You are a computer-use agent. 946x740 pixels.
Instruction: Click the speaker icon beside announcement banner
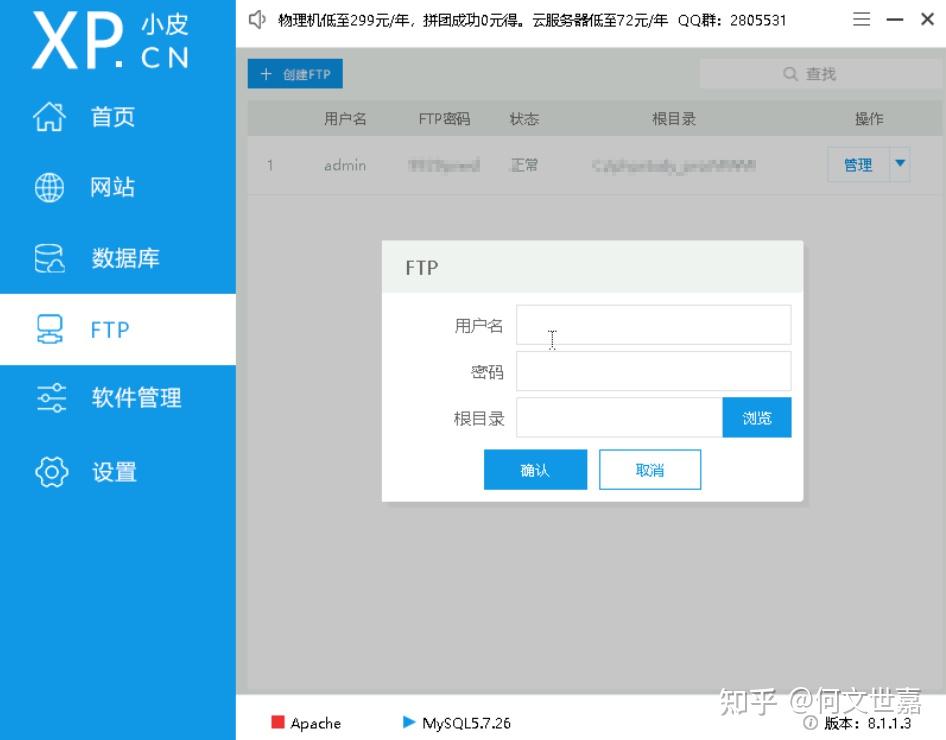(256, 19)
